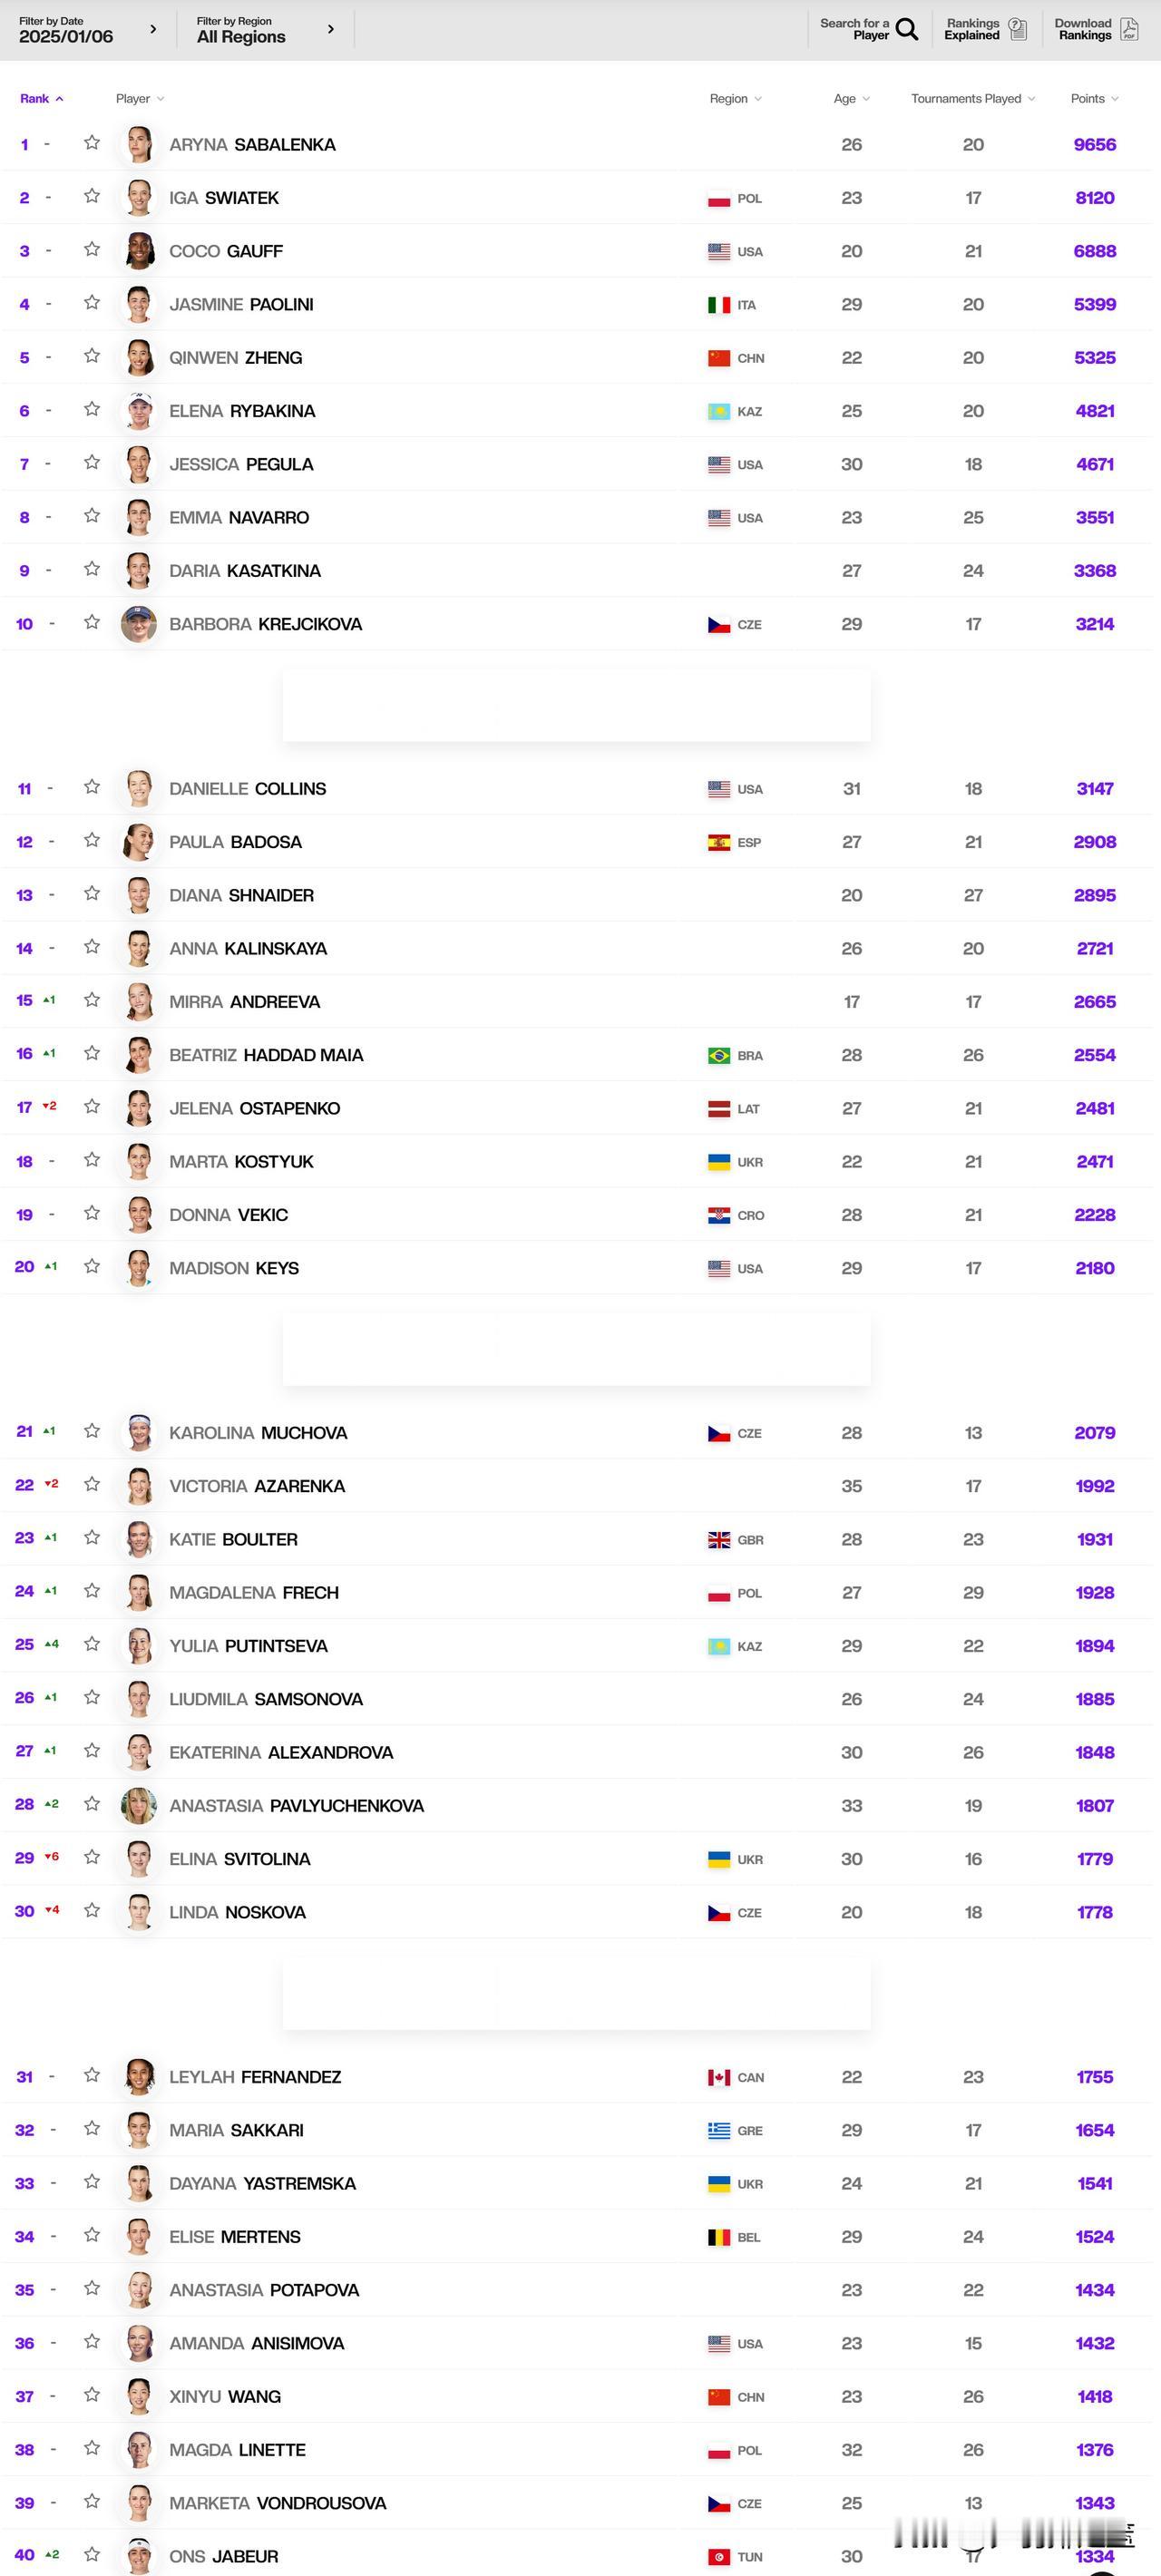Toggle favorite star for Coco Gauff

(x=92, y=249)
